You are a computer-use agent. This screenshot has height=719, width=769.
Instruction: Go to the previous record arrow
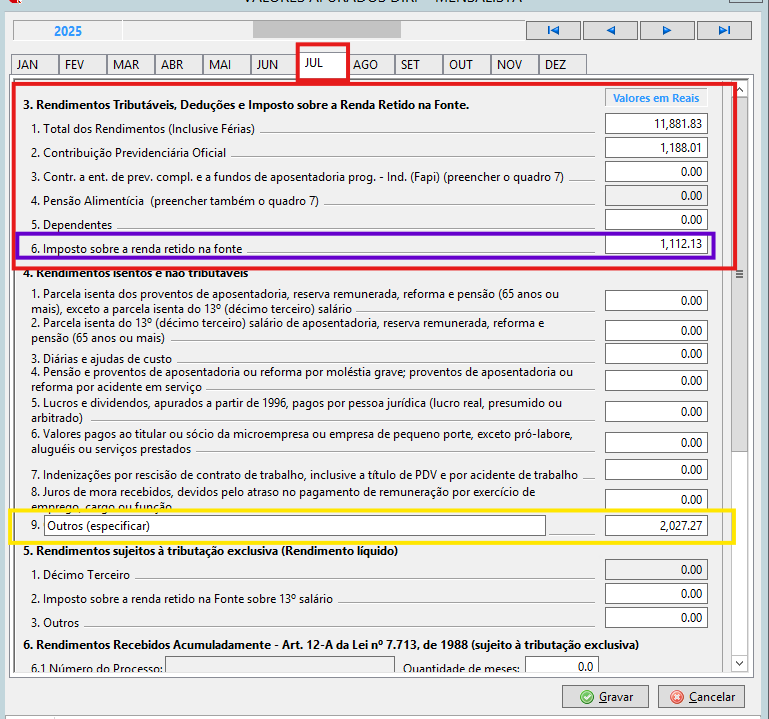(x=611, y=30)
